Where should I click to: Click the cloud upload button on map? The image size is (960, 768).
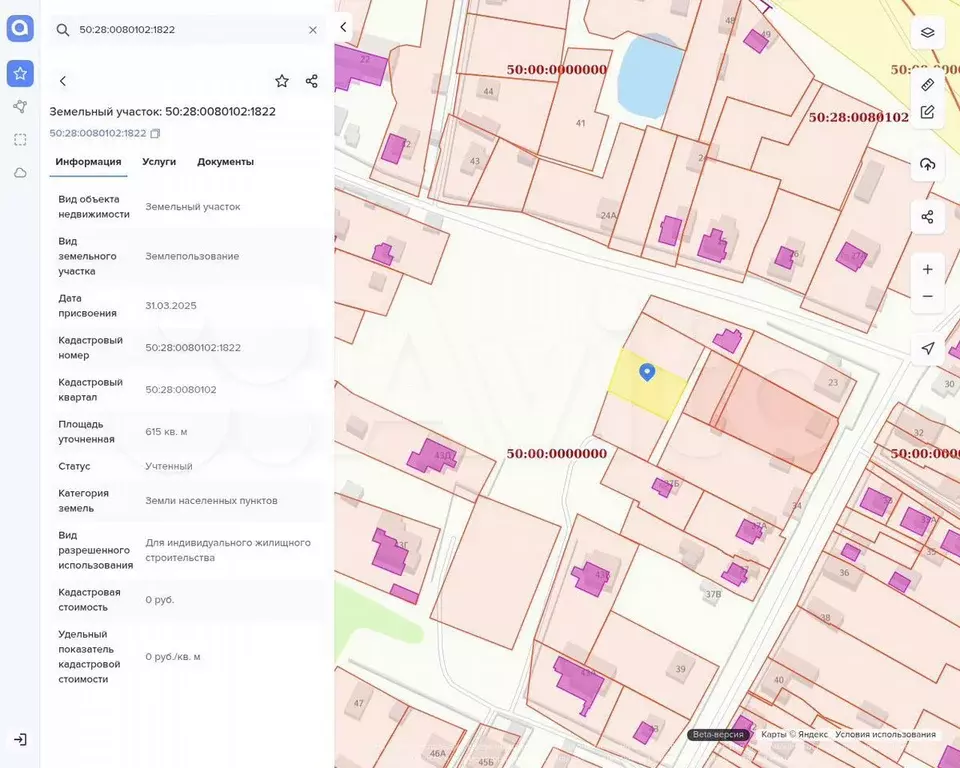coord(928,164)
